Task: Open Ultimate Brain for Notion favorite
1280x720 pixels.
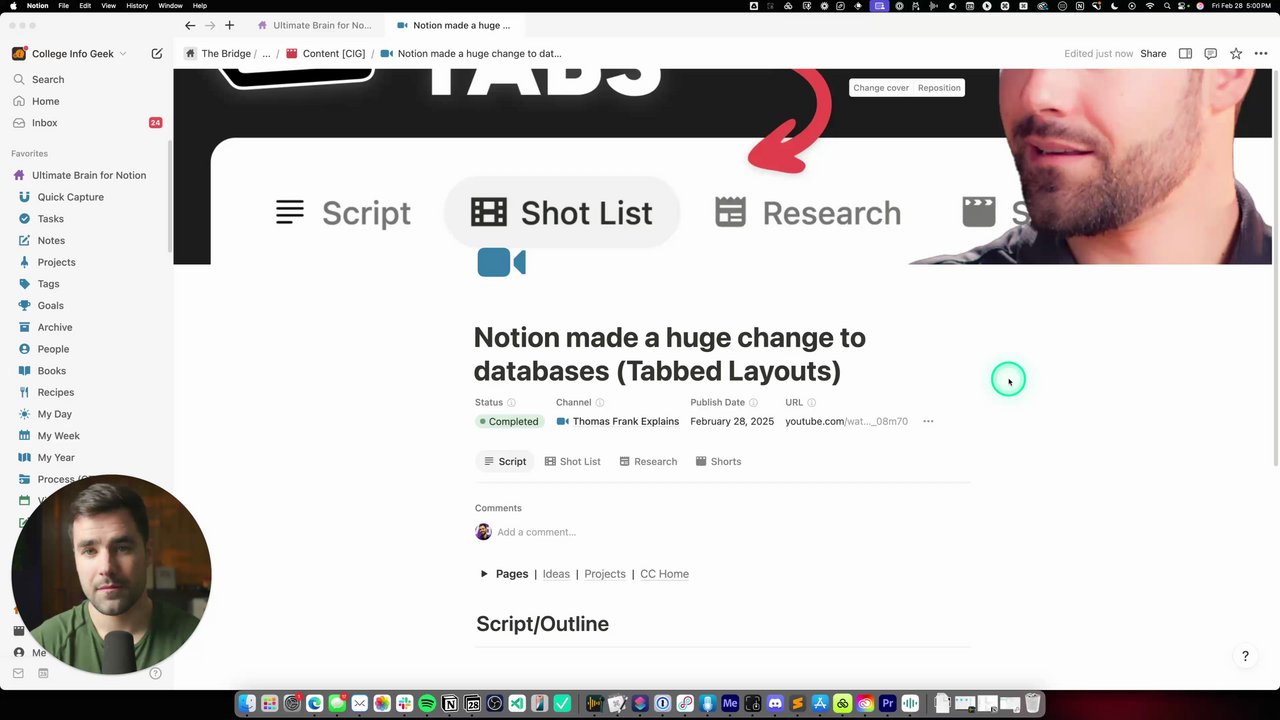Action: click(x=88, y=175)
